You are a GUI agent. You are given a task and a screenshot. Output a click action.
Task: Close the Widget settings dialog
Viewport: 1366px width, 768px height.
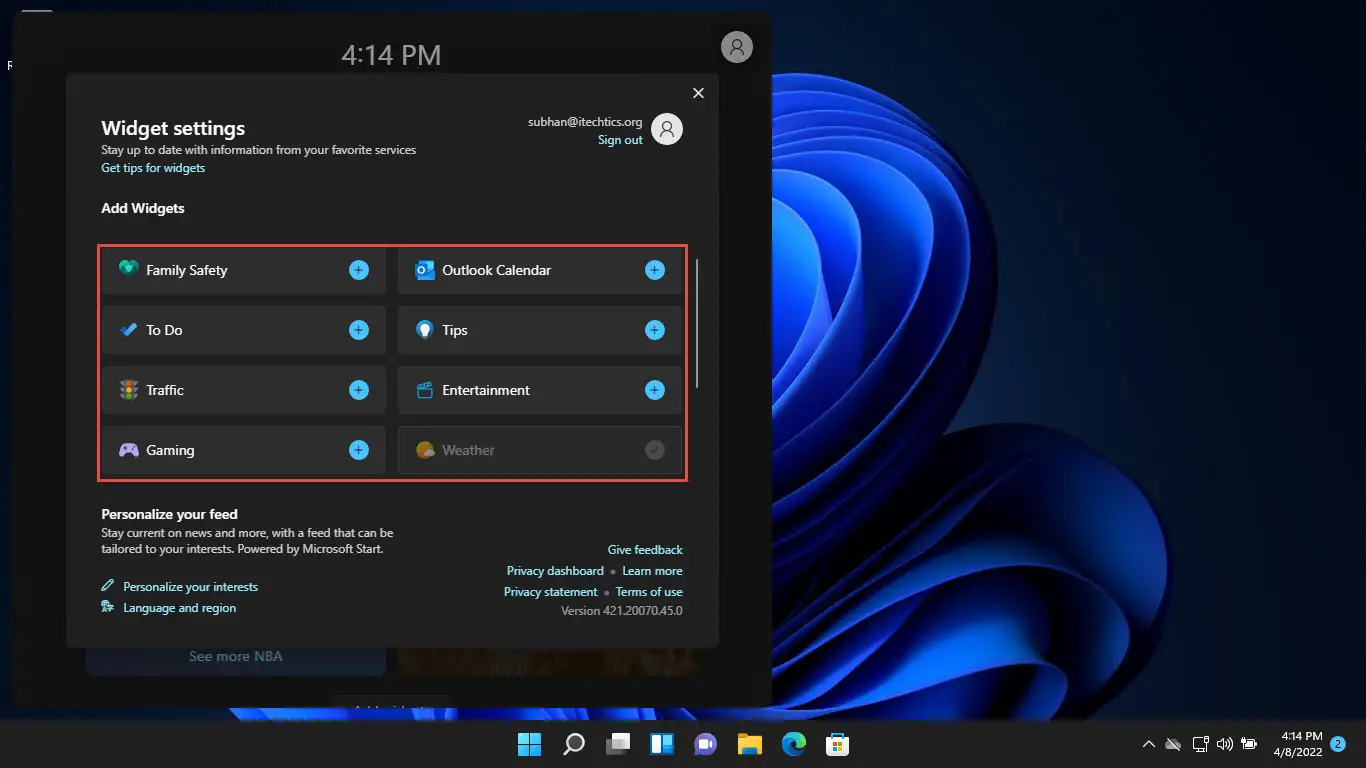(698, 93)
